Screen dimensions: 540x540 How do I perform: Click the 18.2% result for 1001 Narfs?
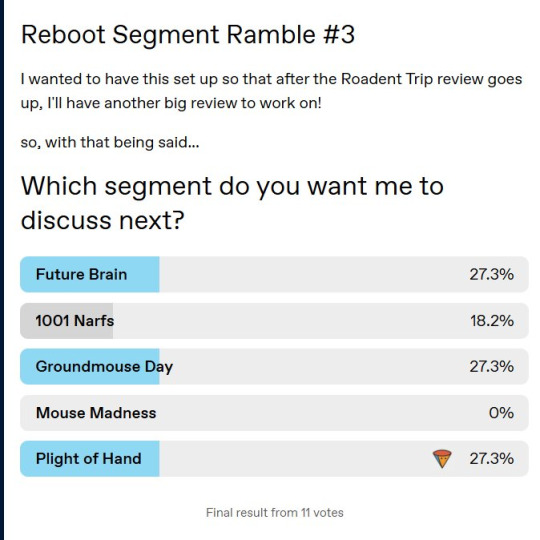click(492, 321)
